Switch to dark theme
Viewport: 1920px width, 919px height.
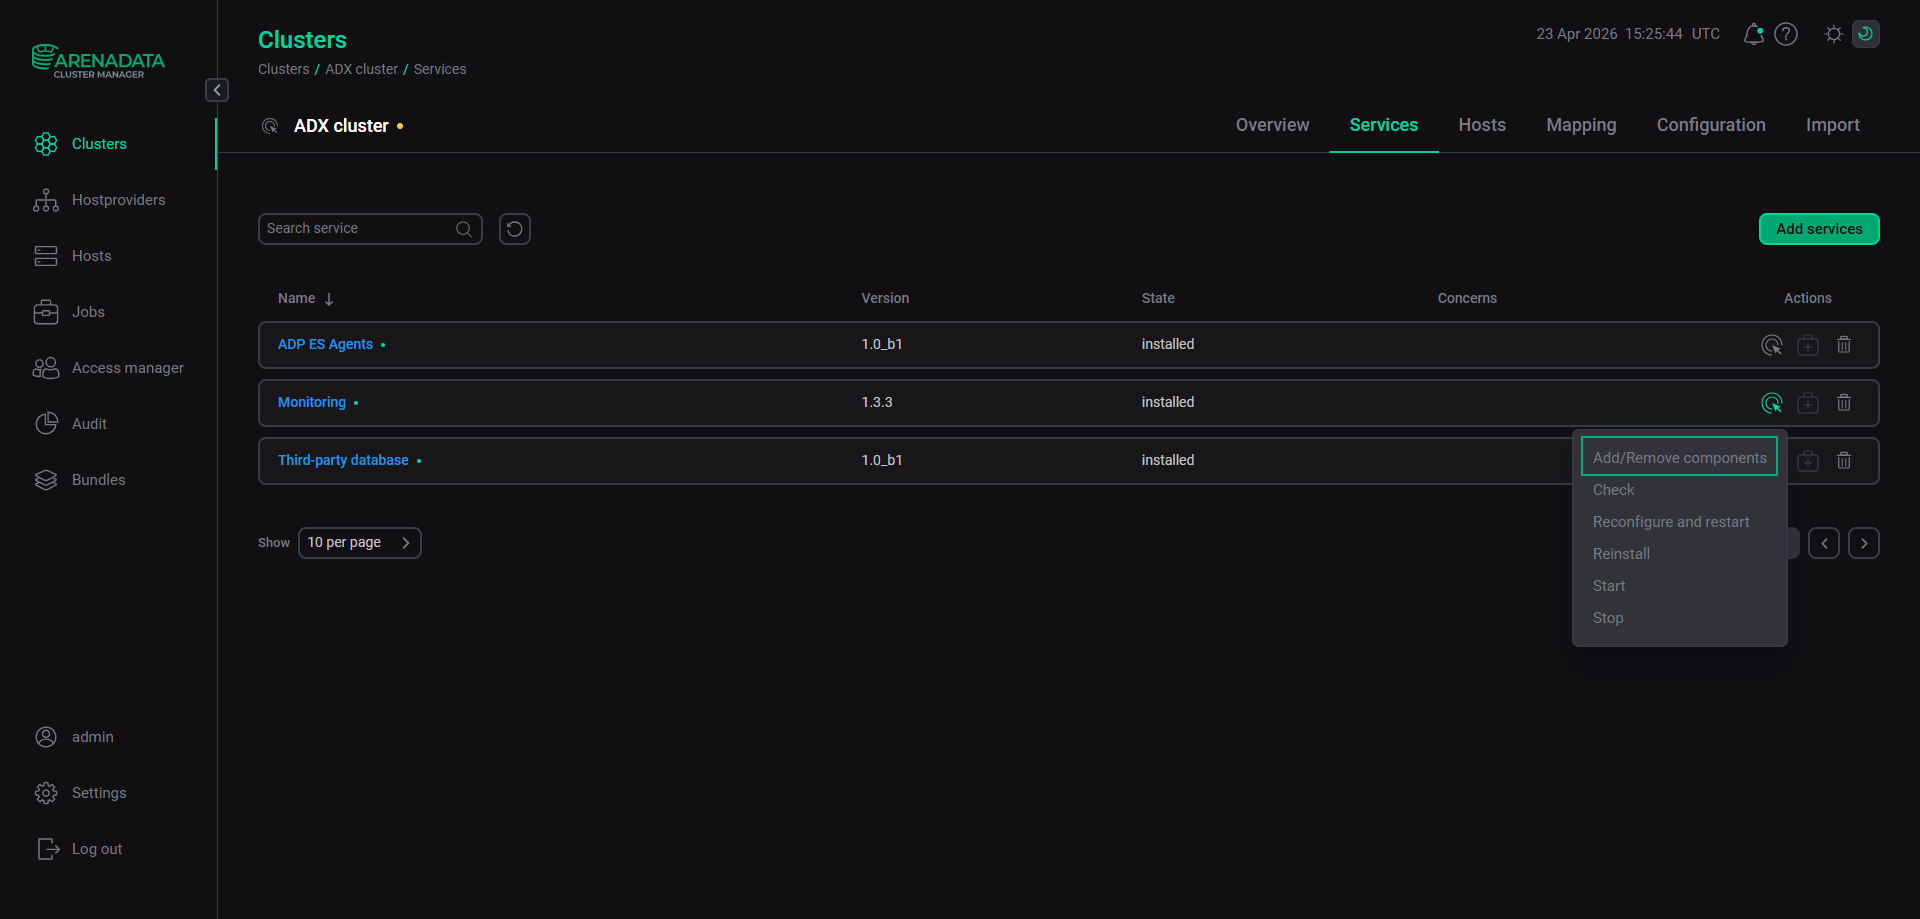point(1866,34)
